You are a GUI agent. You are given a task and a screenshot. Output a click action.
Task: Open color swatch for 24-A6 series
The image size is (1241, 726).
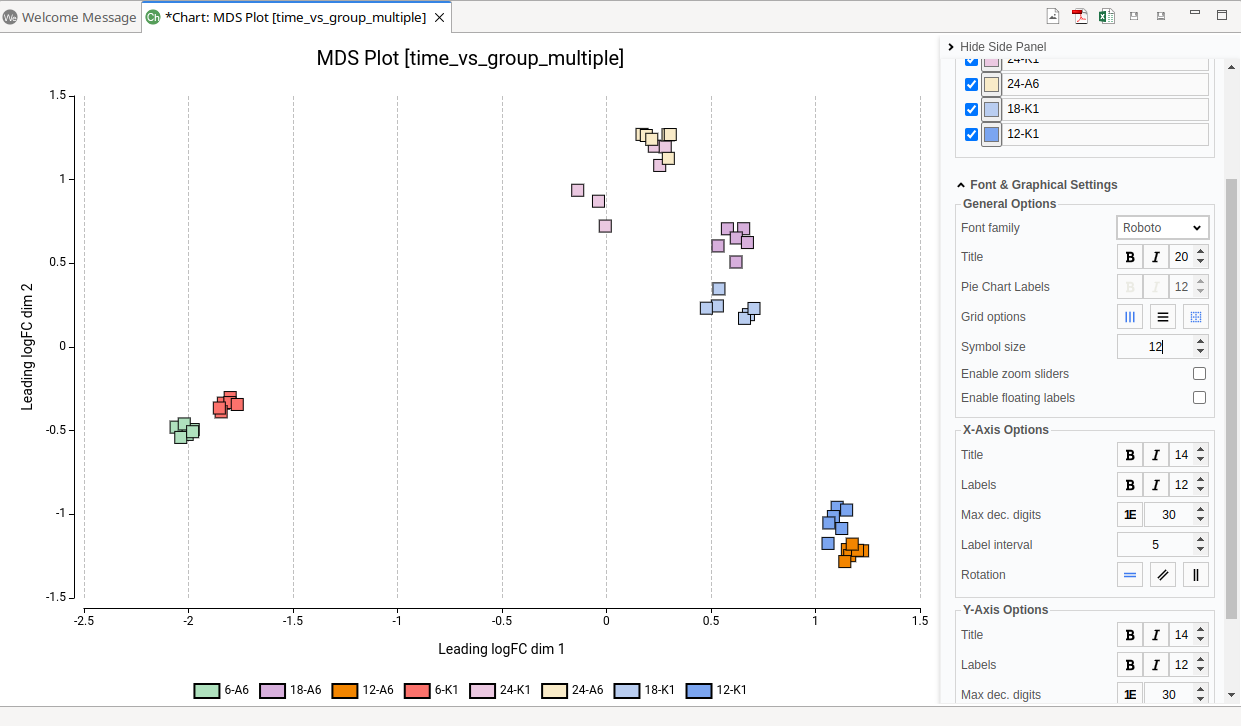click(991, 84)
